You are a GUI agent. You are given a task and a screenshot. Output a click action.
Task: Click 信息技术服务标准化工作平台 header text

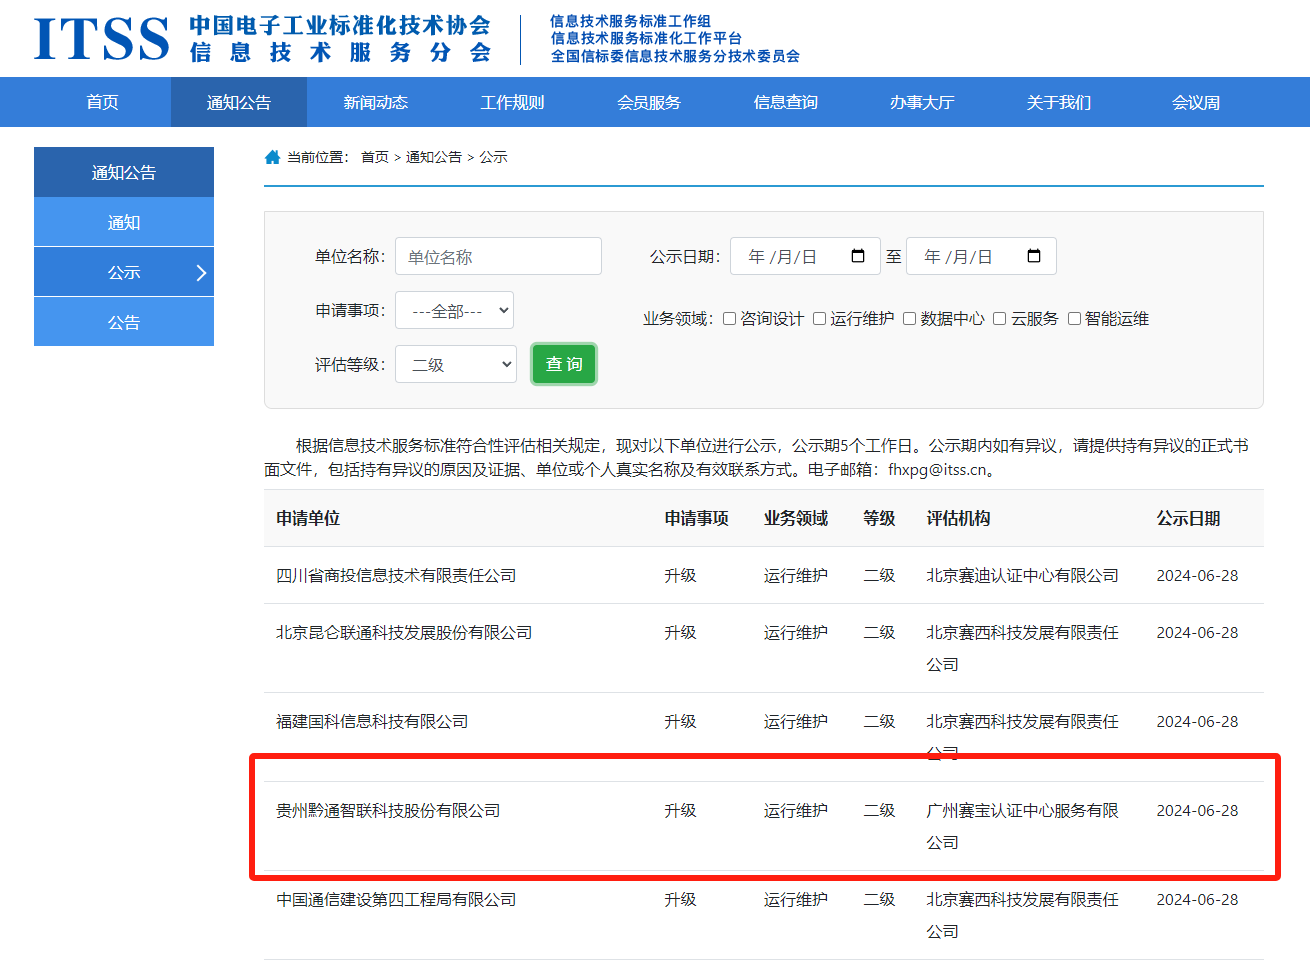pyautogui.click(x=647, y=38)
